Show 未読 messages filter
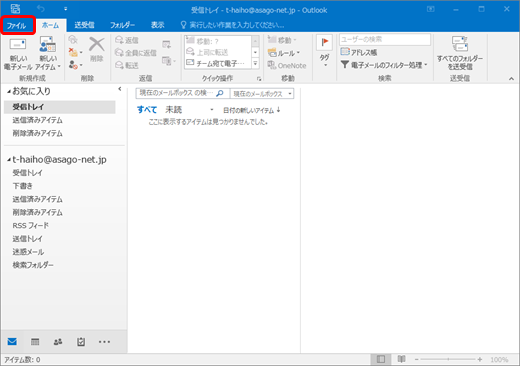This screenshot has width=520, height=366. point(173,110)
